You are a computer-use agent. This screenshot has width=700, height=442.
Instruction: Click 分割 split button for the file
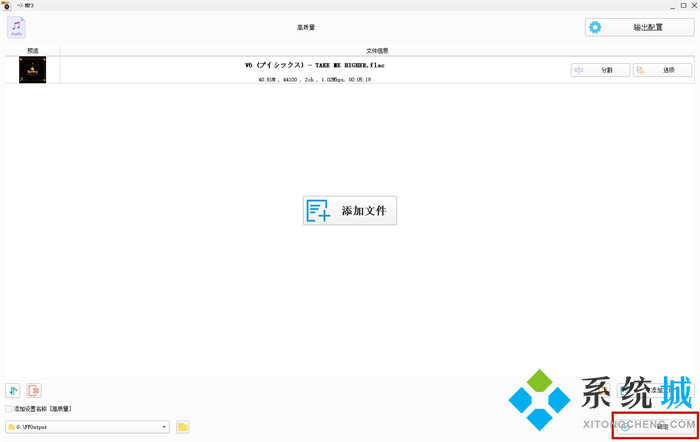point(599,70)
